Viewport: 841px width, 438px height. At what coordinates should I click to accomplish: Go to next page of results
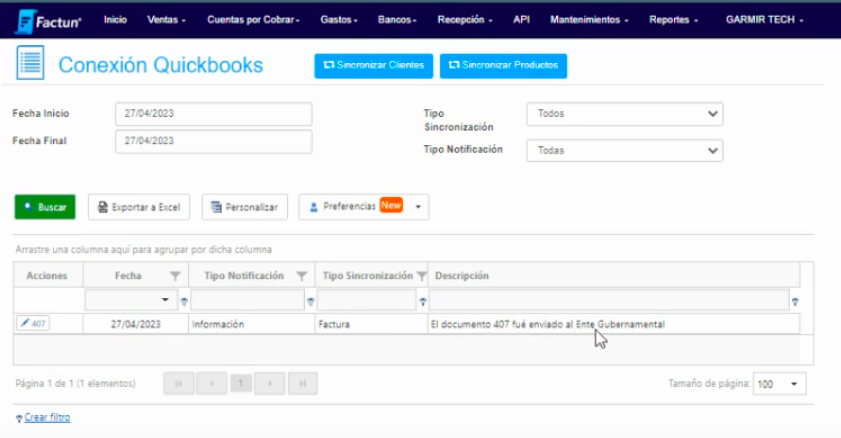point(270,383)
